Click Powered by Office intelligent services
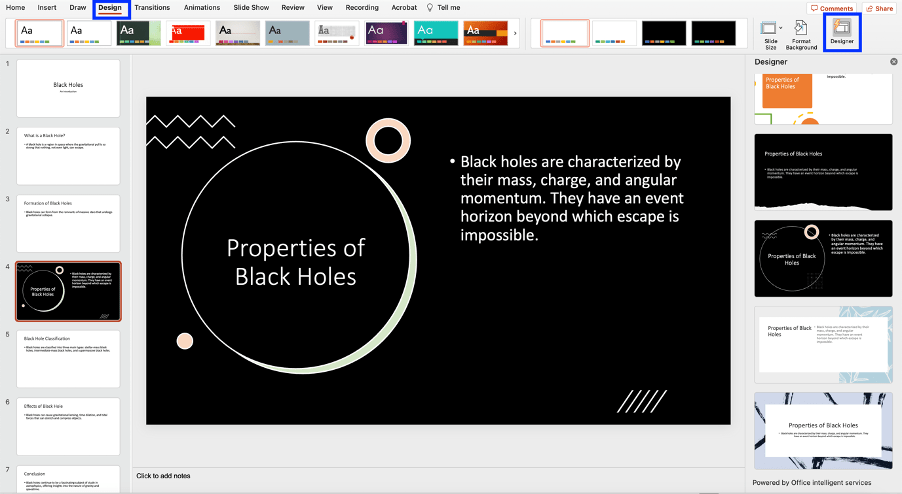Image resolution: width=902 pixels, height=494 pixels. pyautogui.click(x=812, y=482)
